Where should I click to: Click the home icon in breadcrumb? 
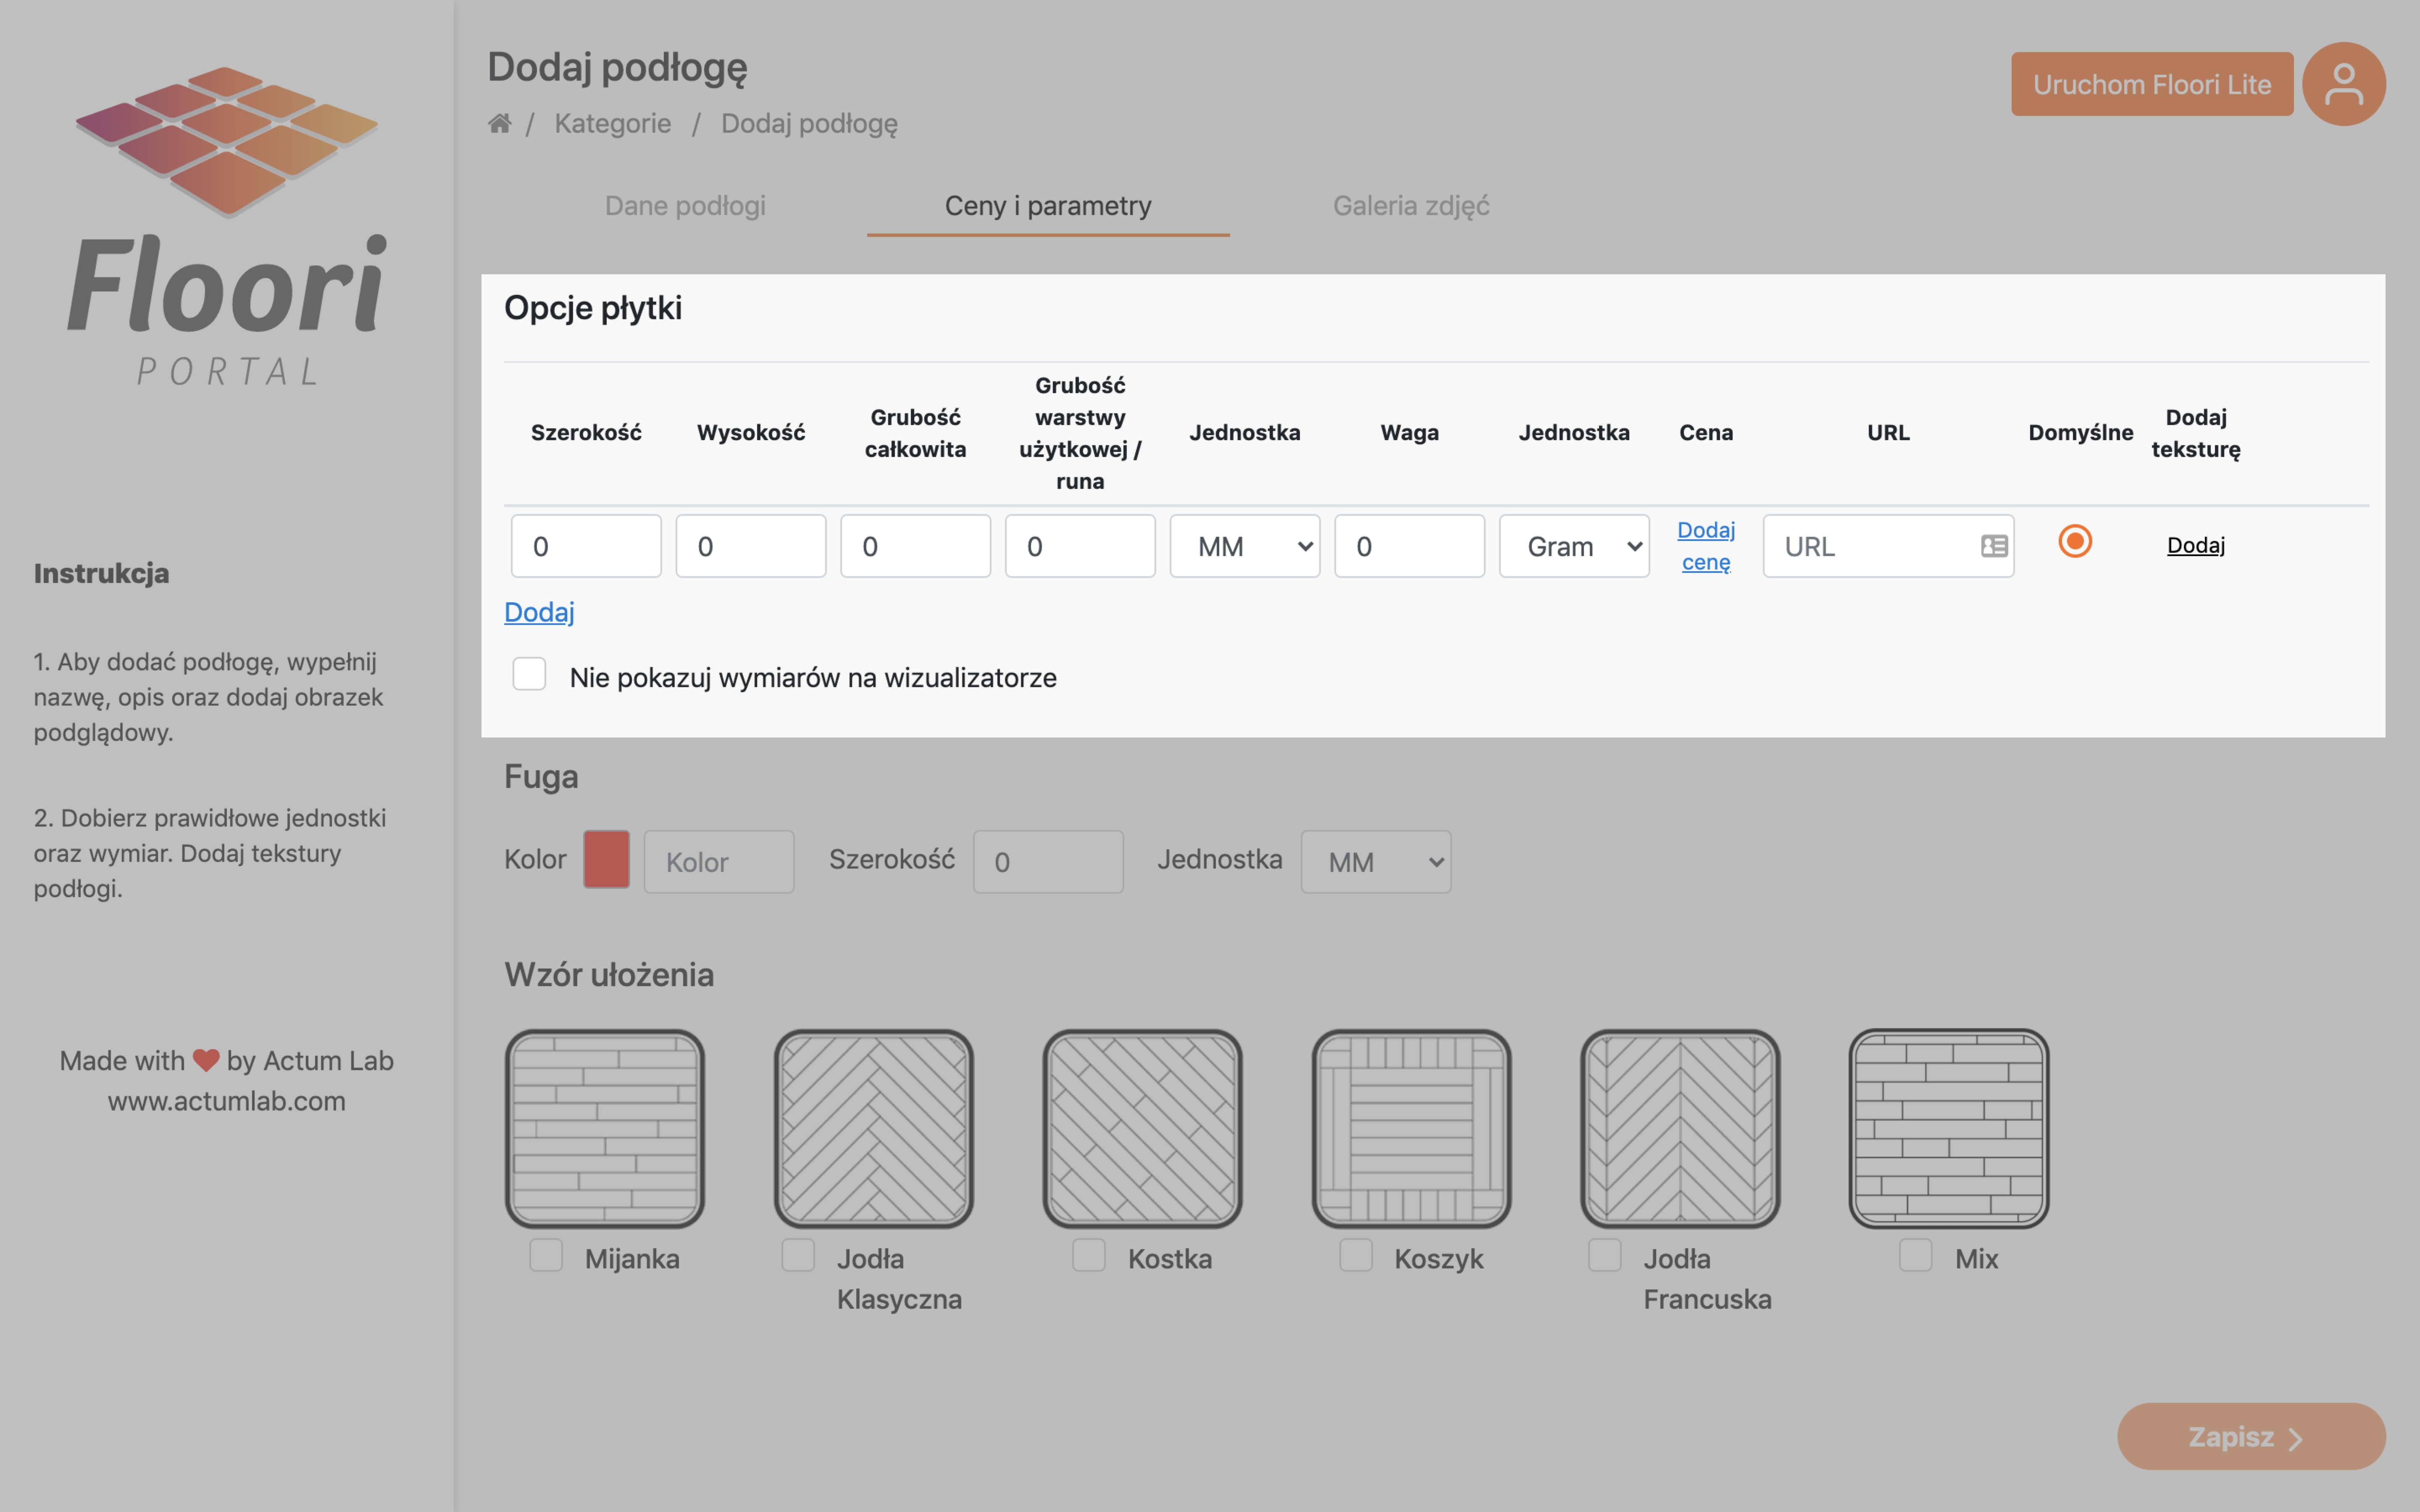[499, 123]
